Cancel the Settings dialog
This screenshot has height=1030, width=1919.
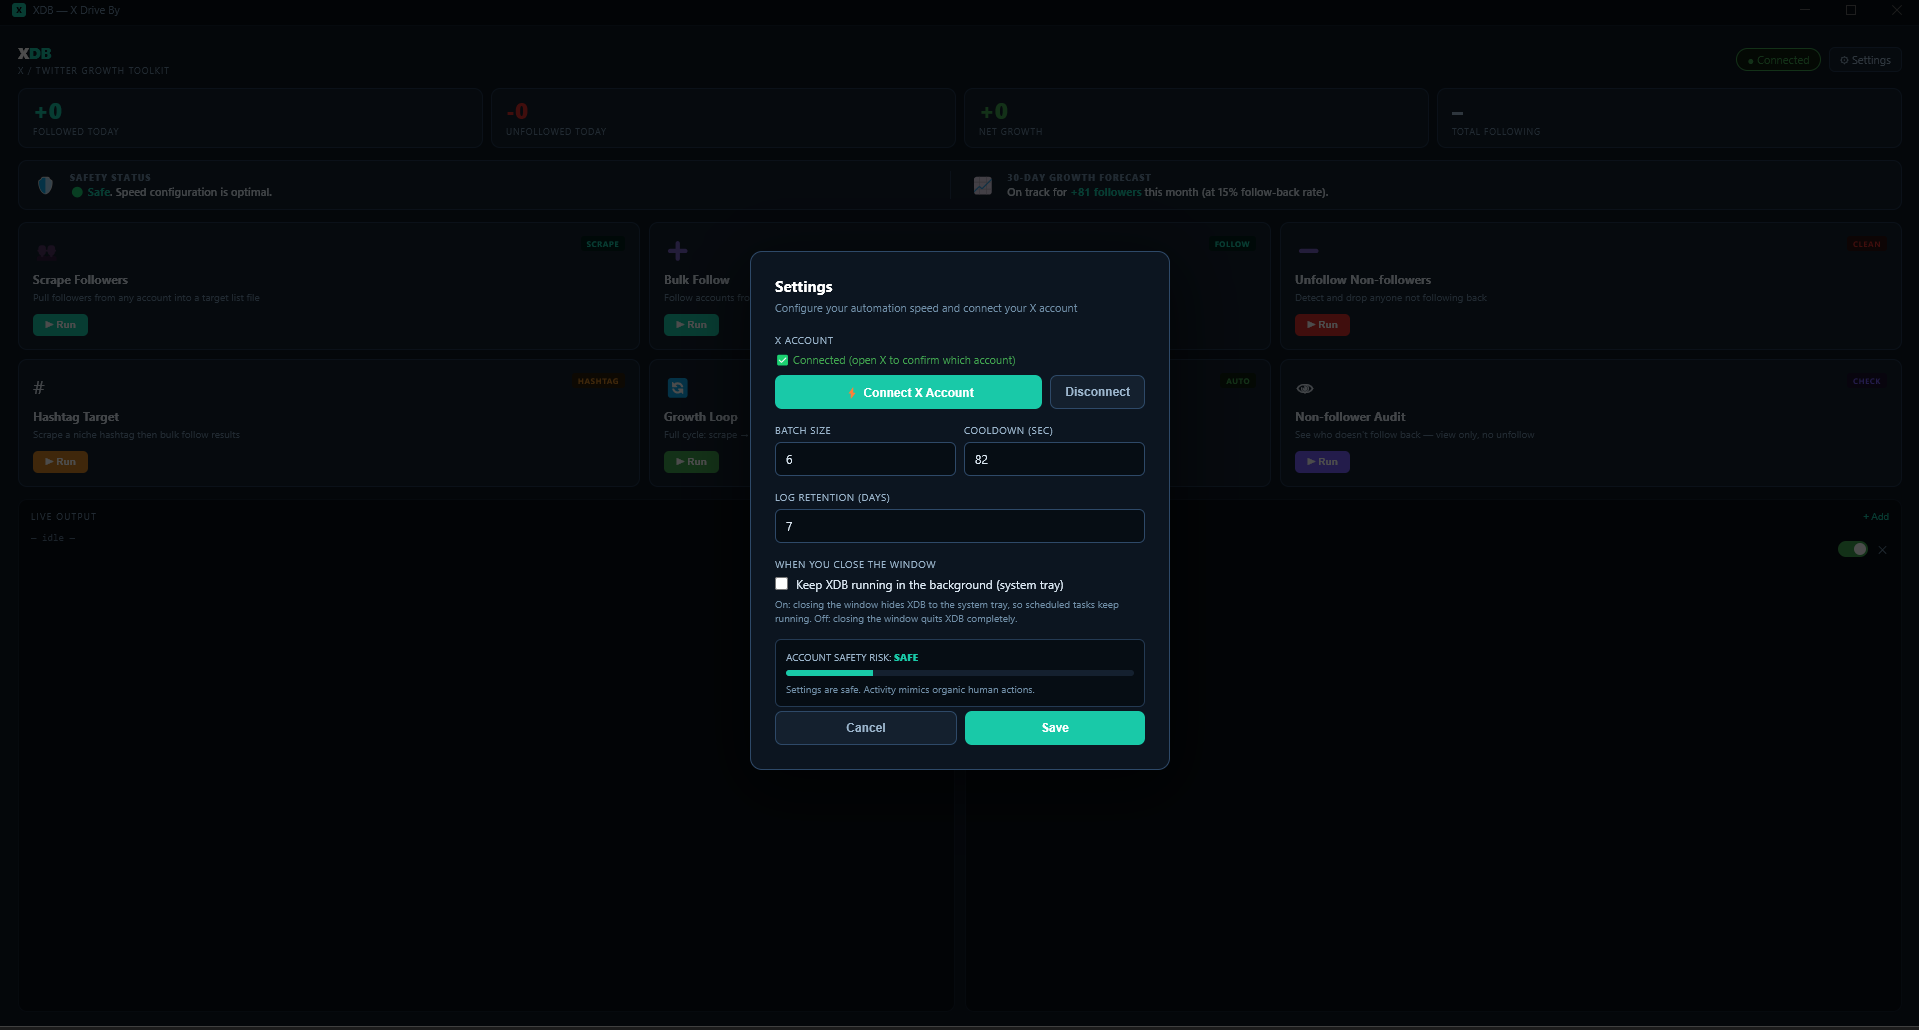(866, 728)
